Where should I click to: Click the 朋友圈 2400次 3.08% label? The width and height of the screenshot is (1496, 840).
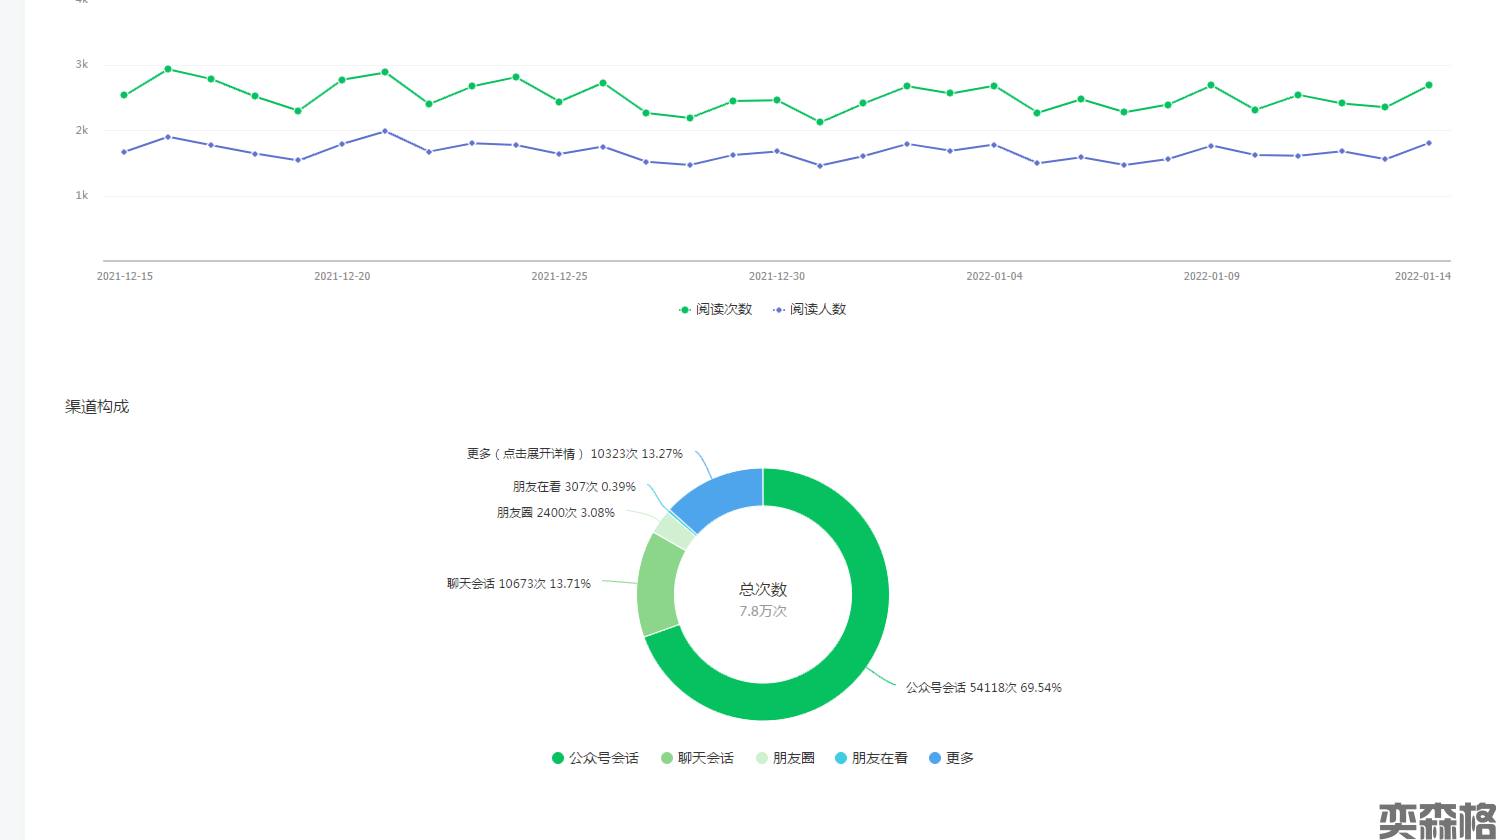tap(555, 513)
